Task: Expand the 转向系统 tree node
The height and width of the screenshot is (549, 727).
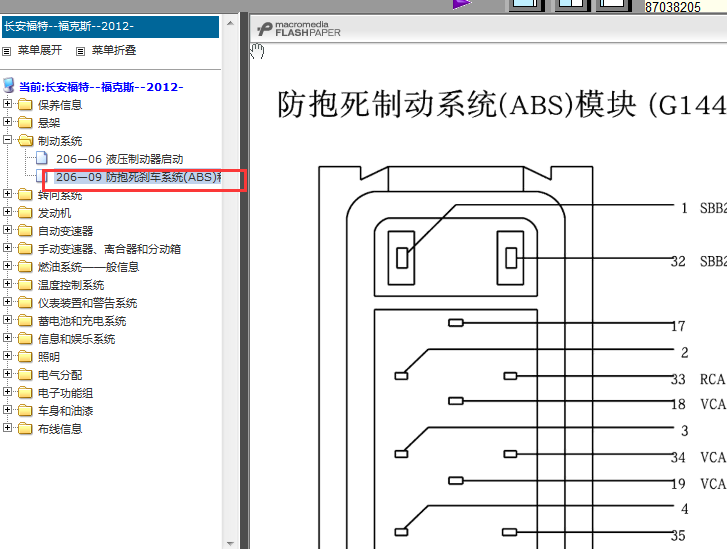Action: point(7,193)
